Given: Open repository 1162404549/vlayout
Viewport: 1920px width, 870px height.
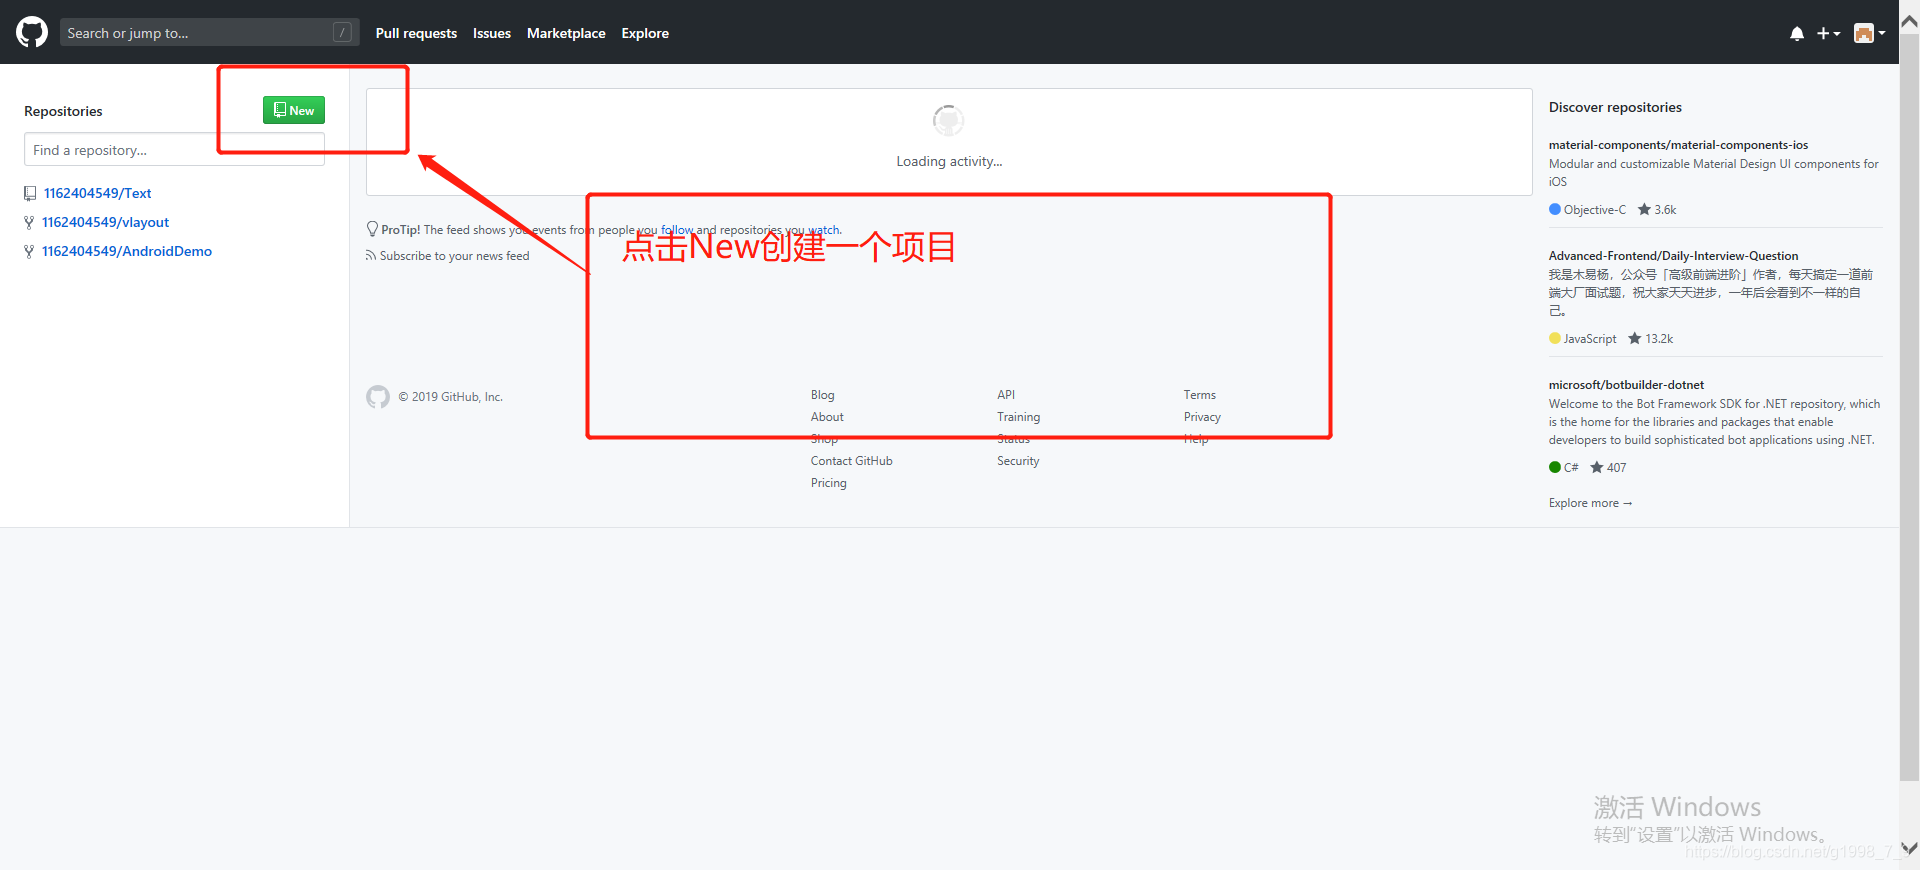Looking at the screenshot, I should [106, 222].
